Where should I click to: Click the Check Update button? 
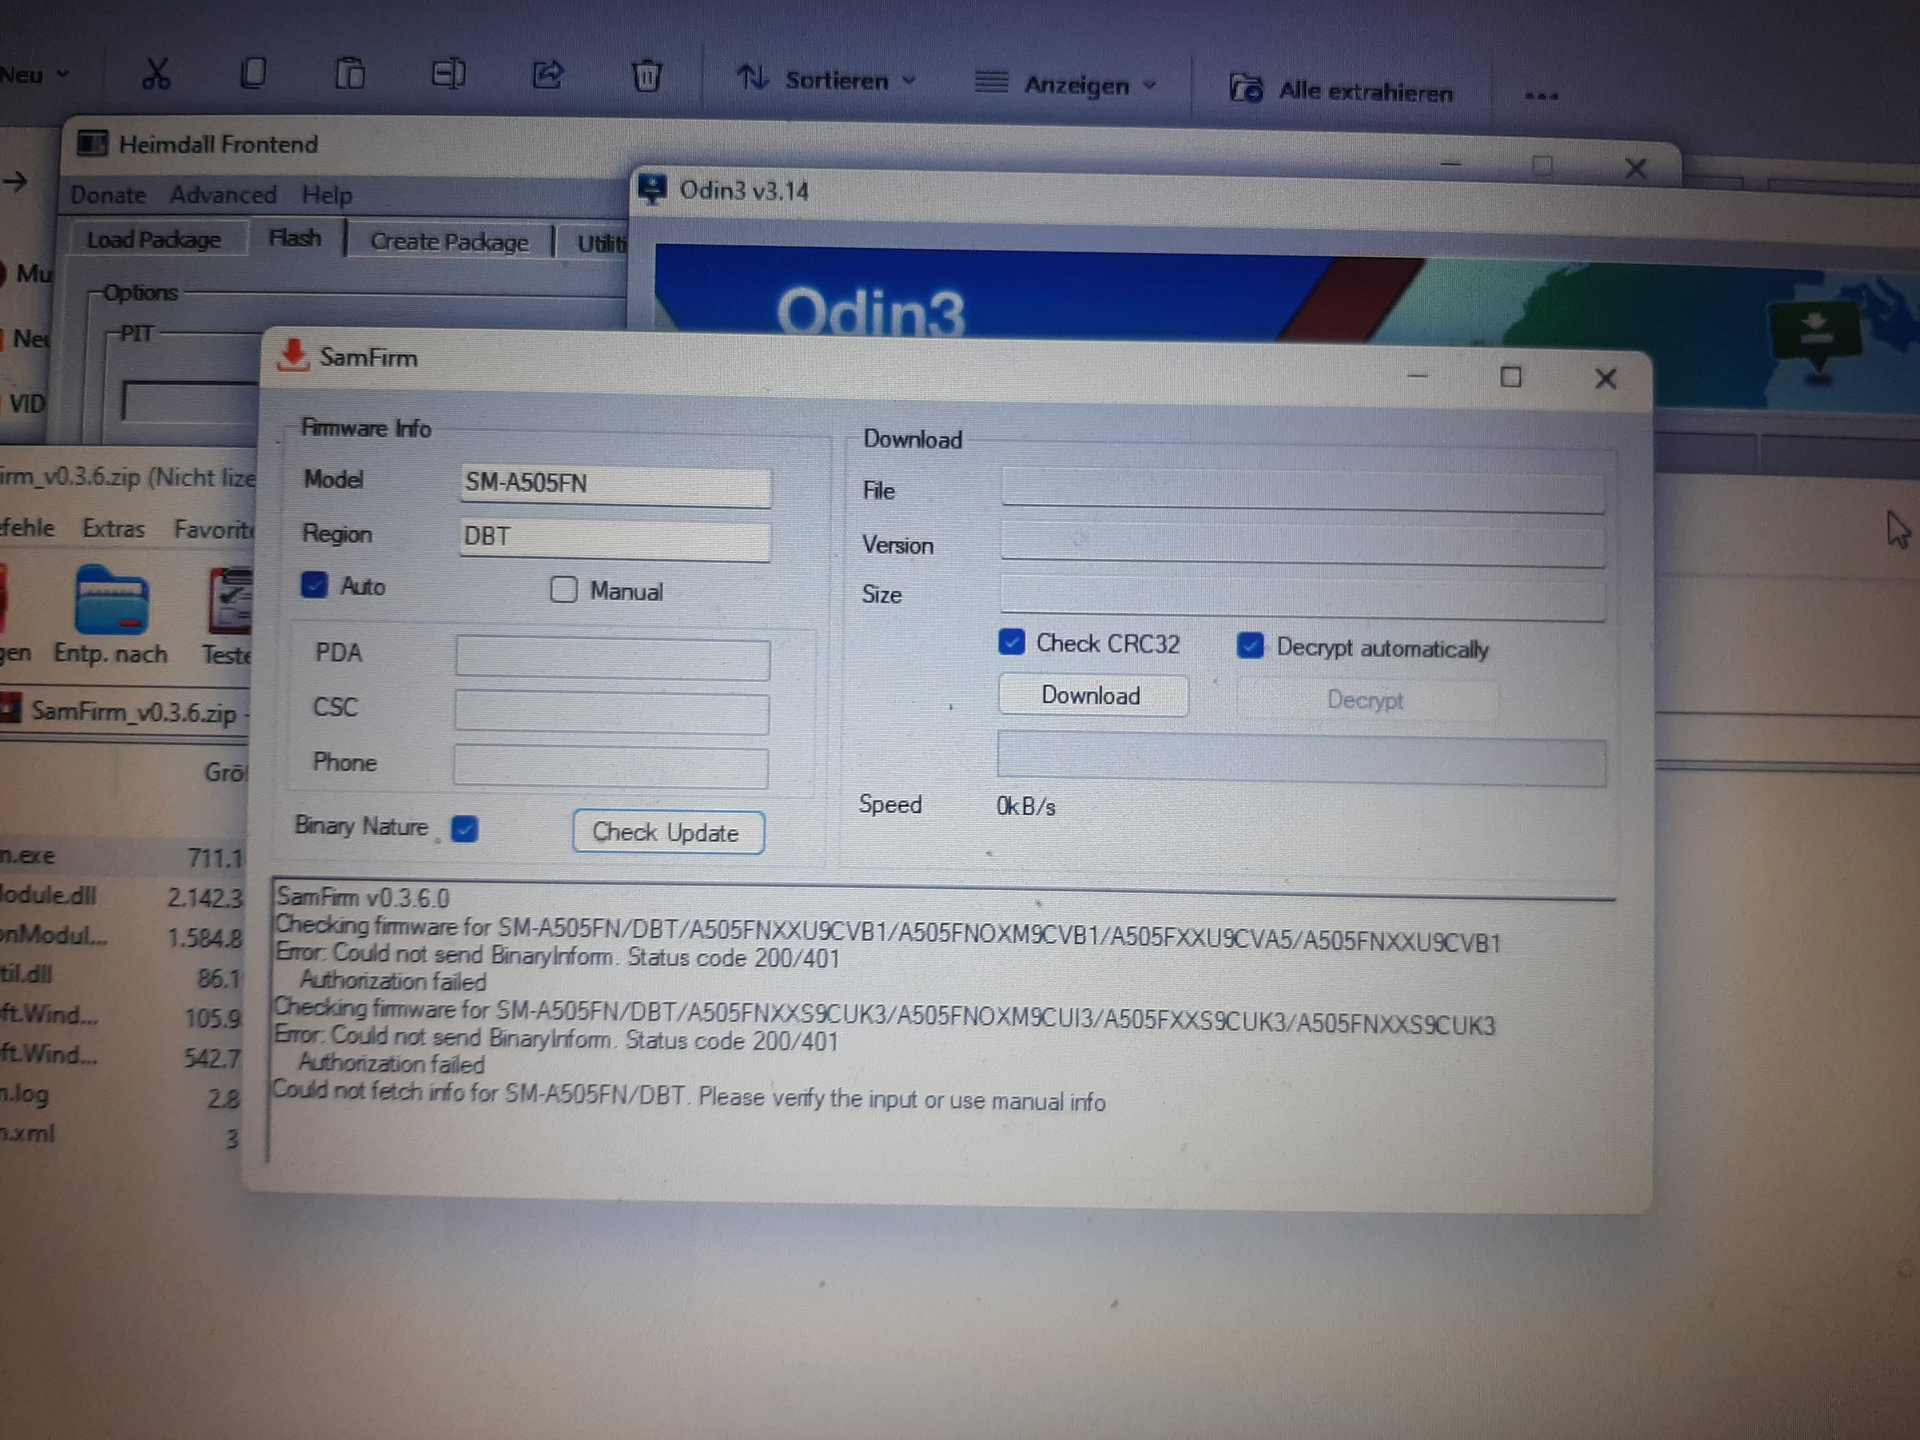668,832
